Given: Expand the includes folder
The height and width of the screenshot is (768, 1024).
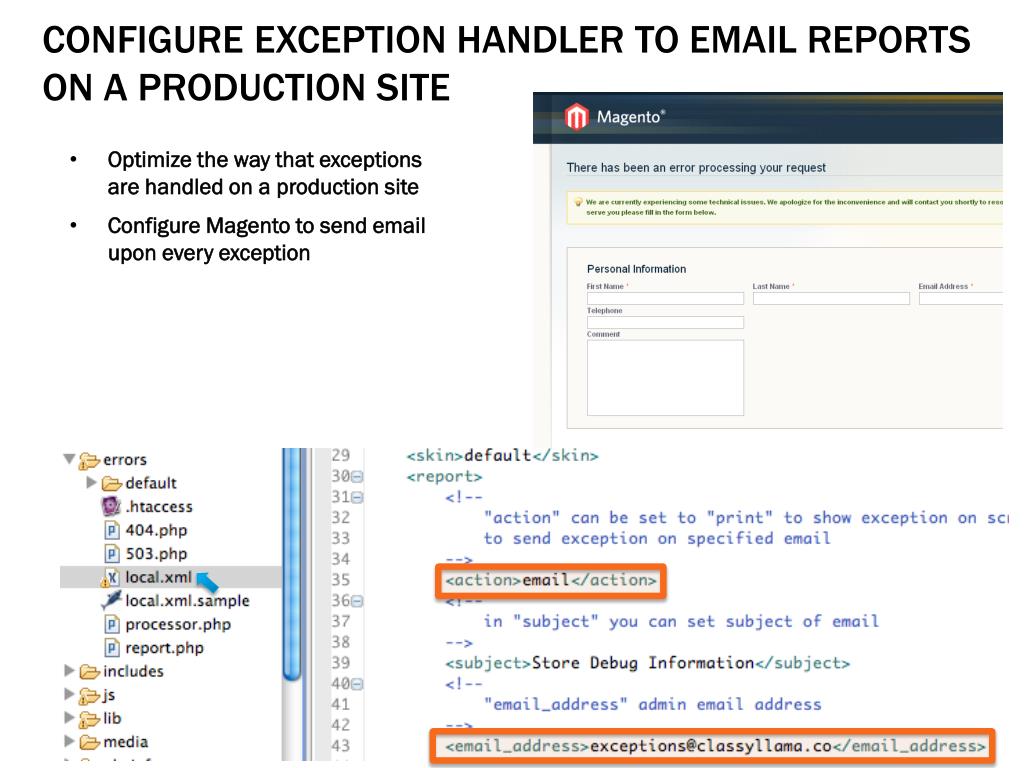Looking at the screenshot, I should pyautogui.click(x=69, y=670).
